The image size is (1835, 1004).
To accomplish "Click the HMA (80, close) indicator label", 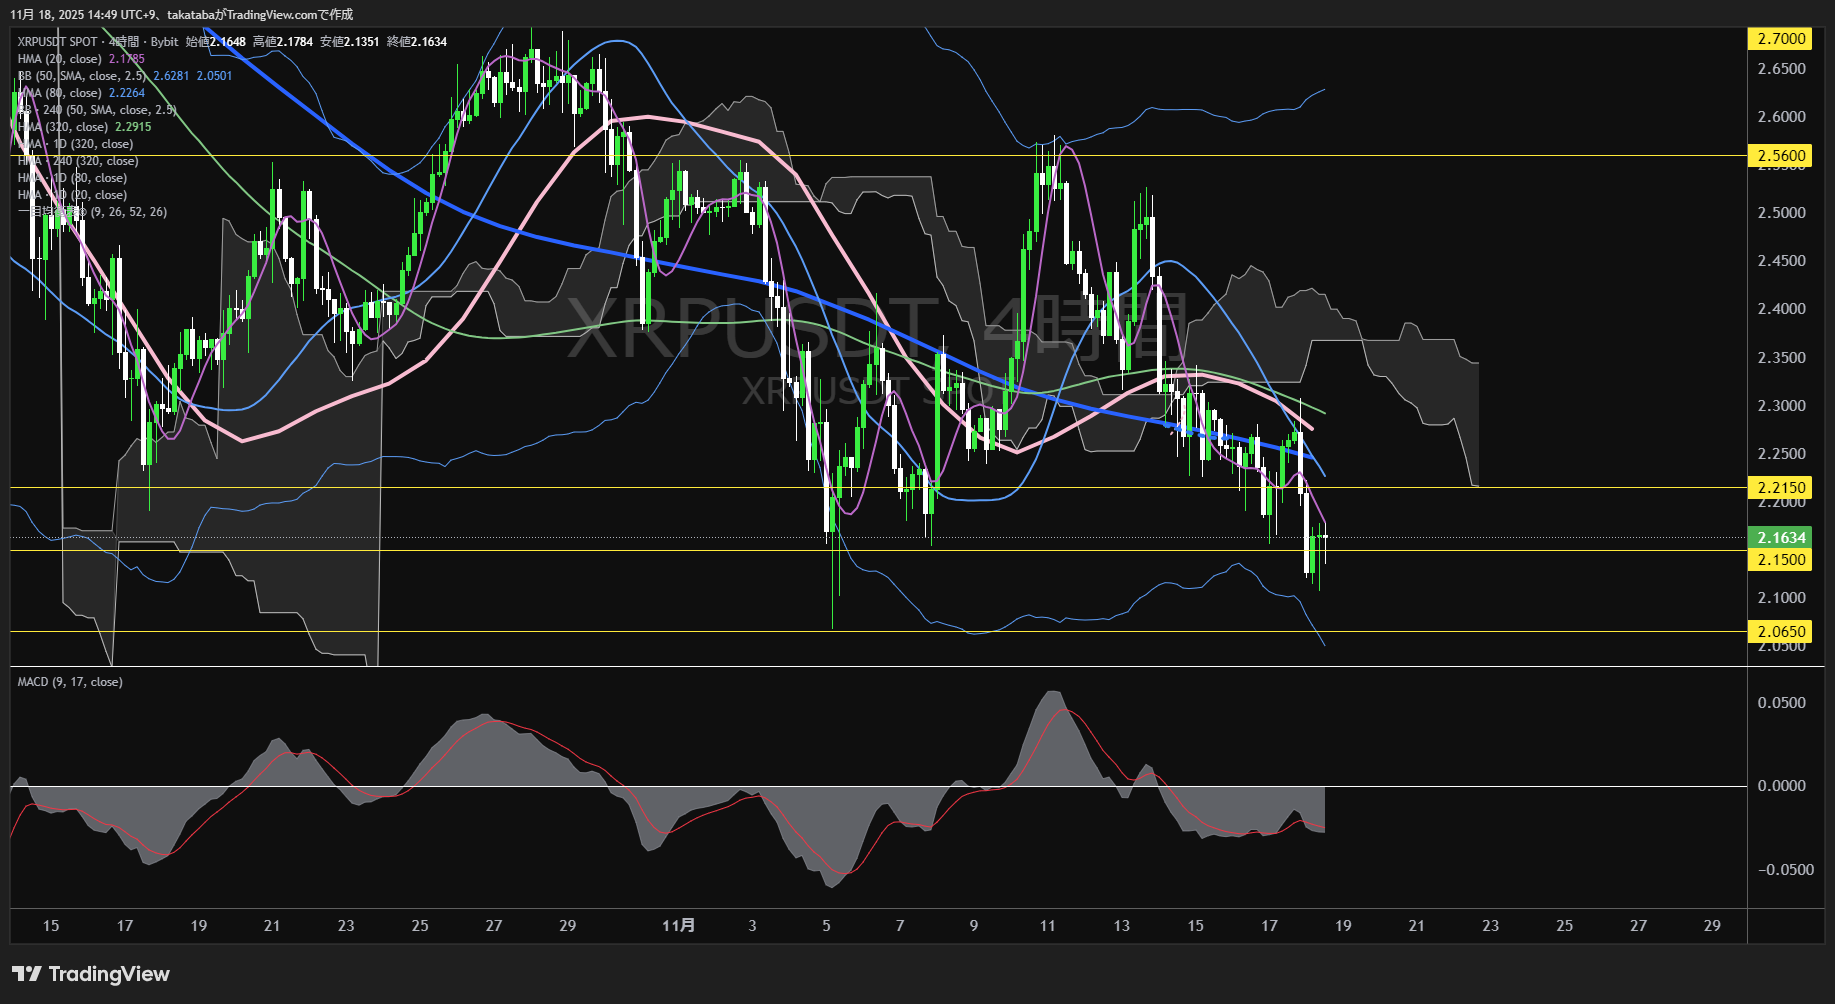I will click(x=60, y=93).
